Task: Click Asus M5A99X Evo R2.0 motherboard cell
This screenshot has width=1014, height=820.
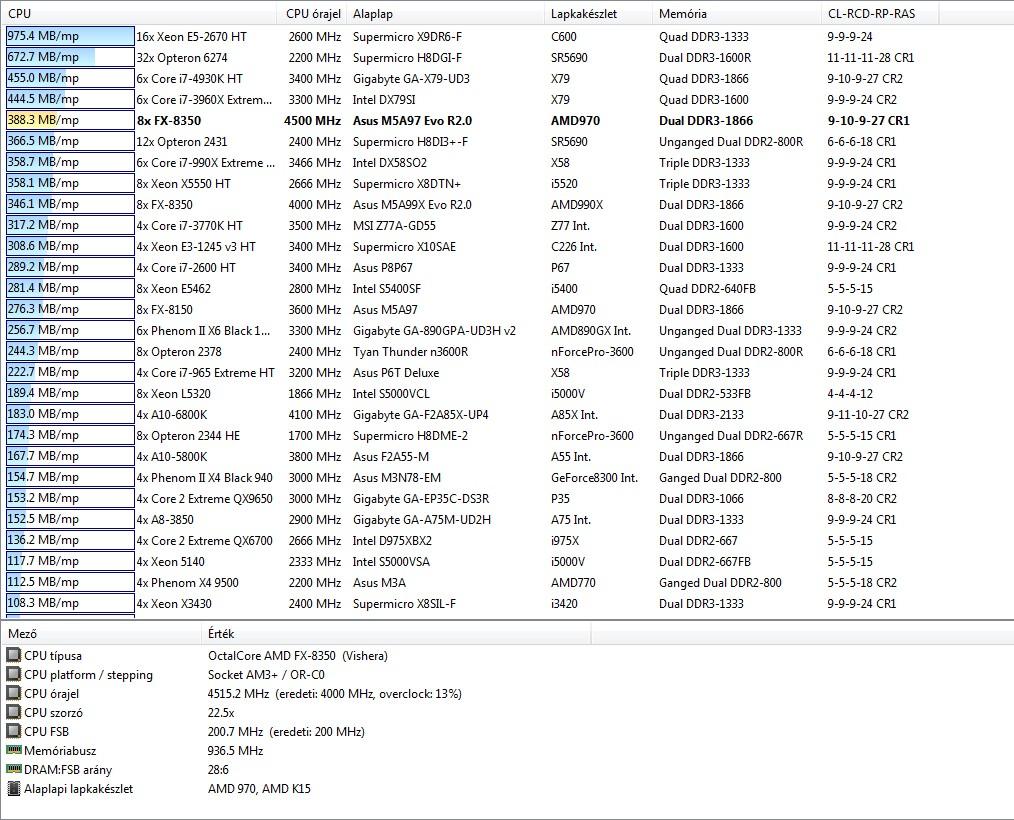Action: 412,205
